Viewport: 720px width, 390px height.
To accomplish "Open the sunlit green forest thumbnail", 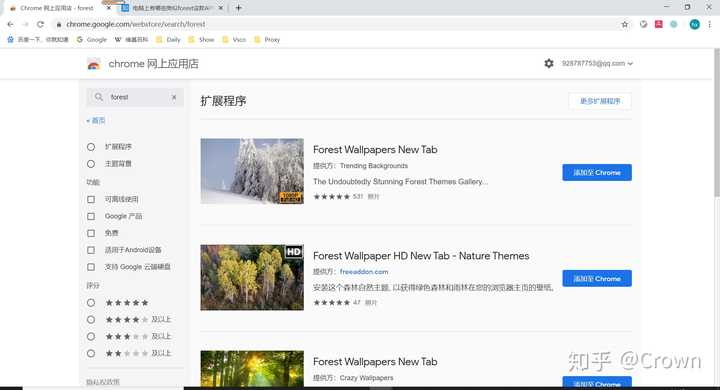I will click(252, 369).
